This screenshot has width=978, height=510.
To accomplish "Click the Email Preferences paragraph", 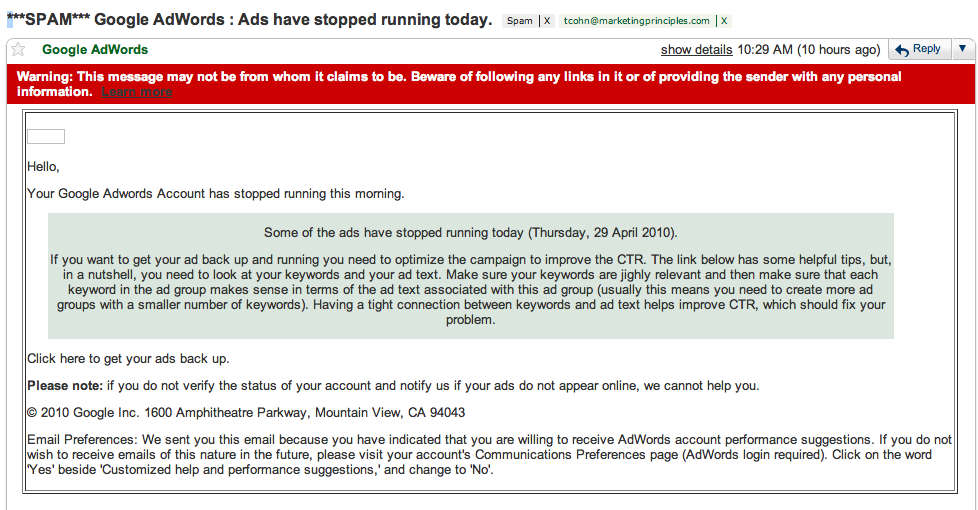I will (x=488, y=454).
